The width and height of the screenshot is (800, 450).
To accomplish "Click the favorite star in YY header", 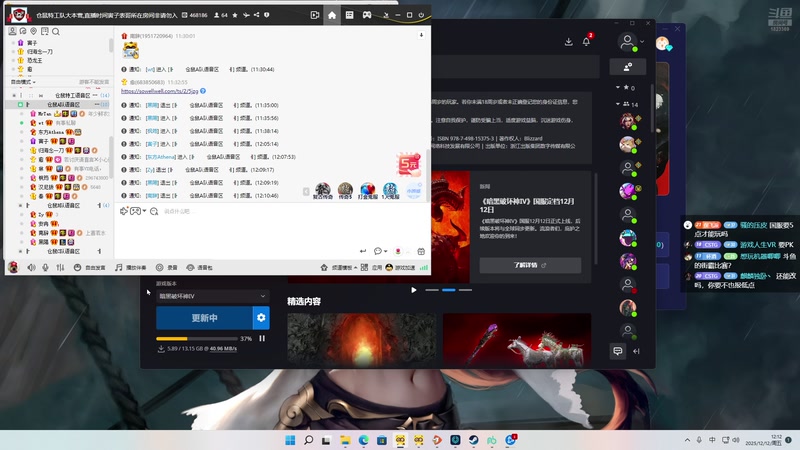I will tap(235, 15).
